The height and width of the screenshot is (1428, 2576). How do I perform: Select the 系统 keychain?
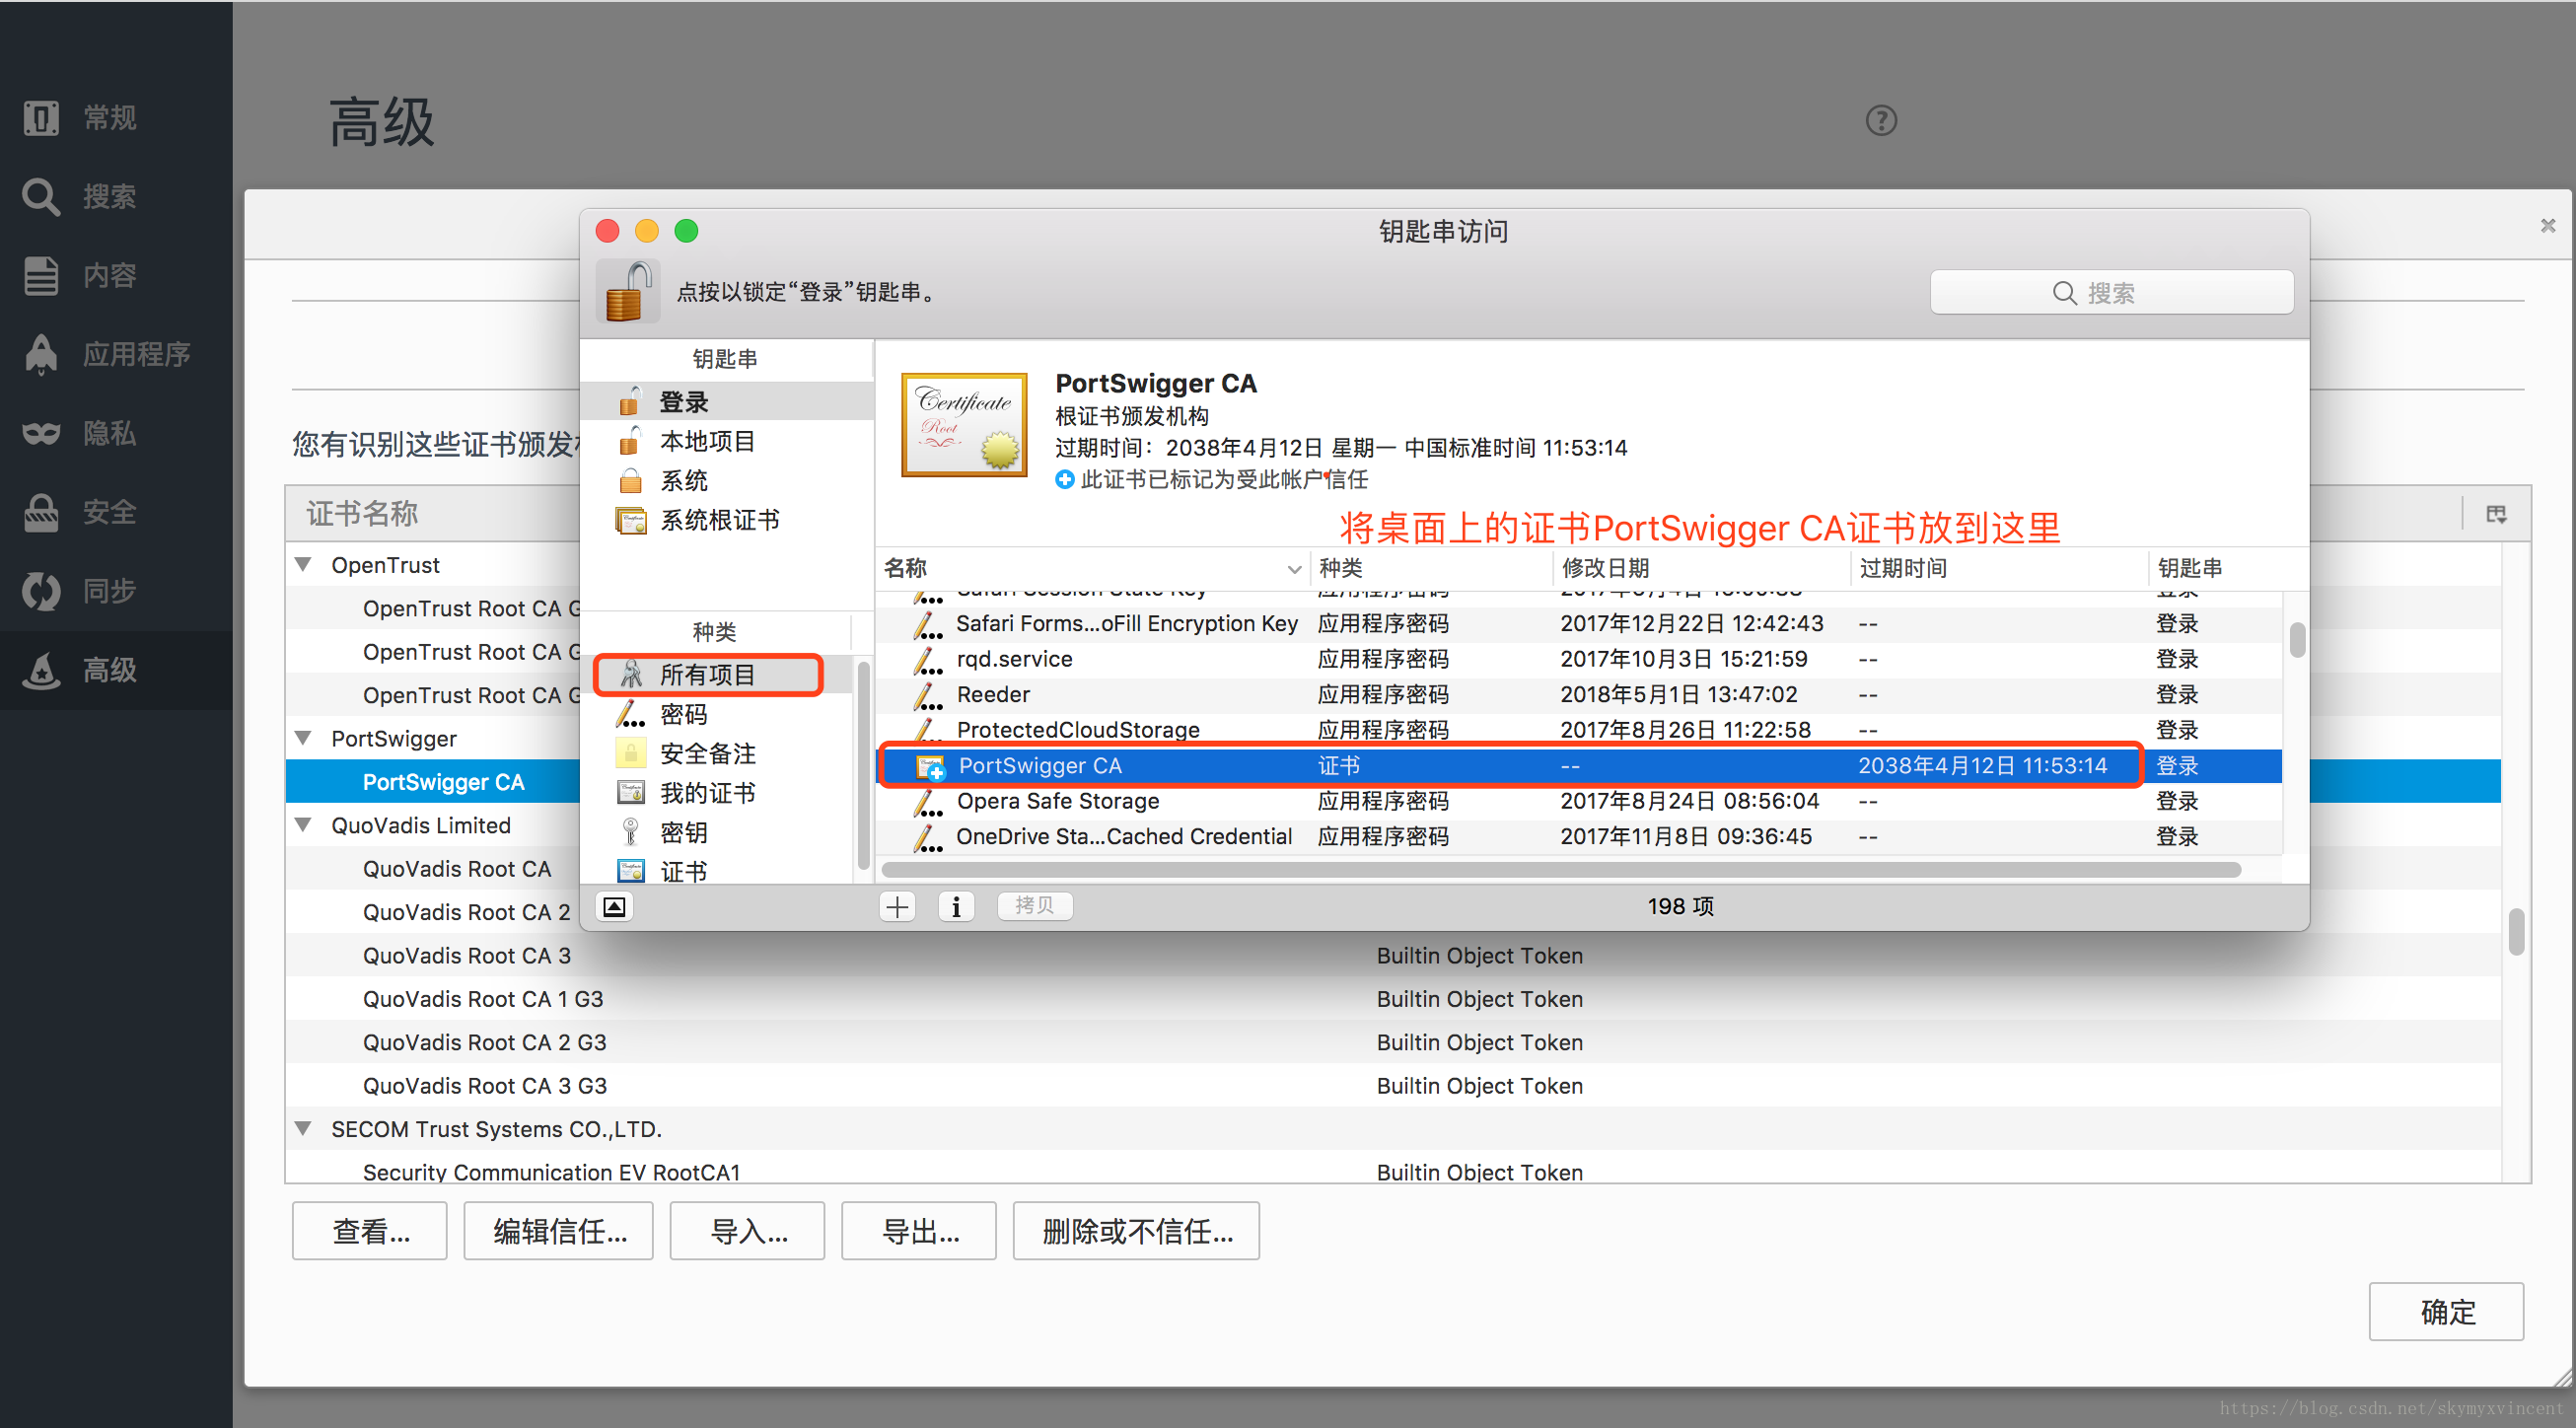point(727,481)
